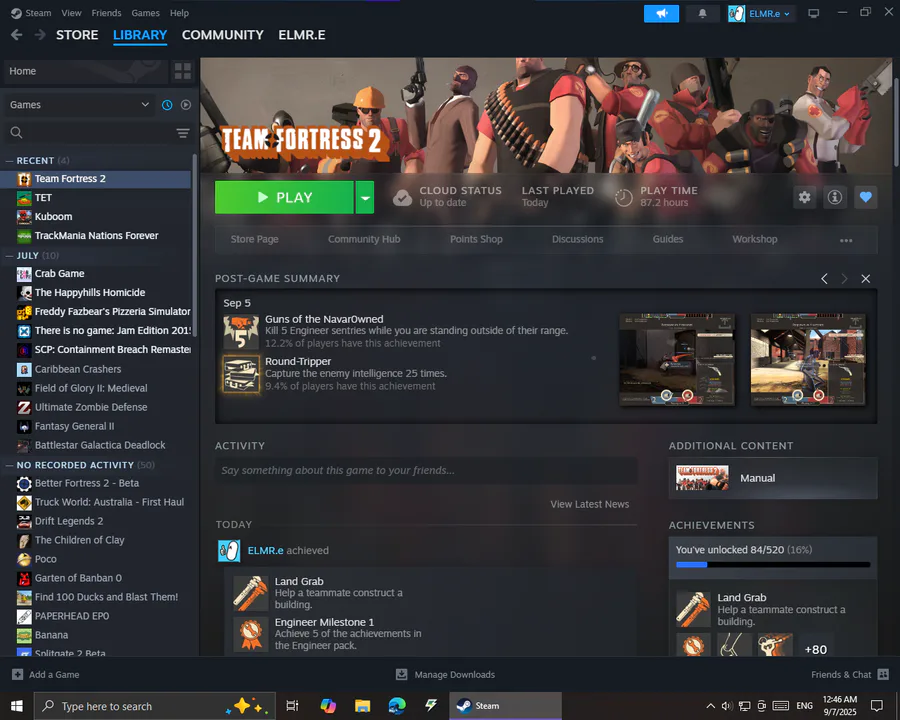Collapse the NO RECORDED ACTIVITY category
900x720 pixels.
9,465
